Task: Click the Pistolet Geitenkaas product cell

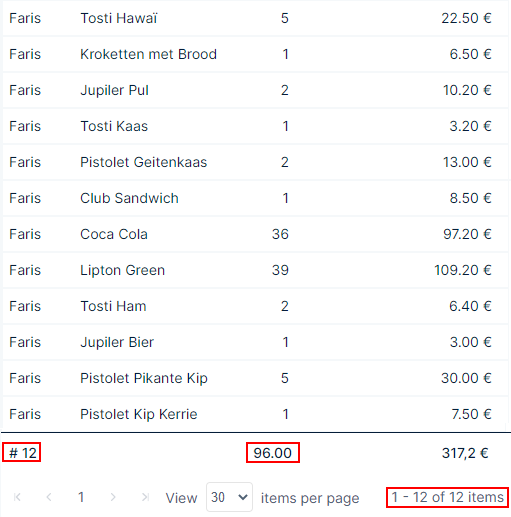Action: click(x=144, y=162)
